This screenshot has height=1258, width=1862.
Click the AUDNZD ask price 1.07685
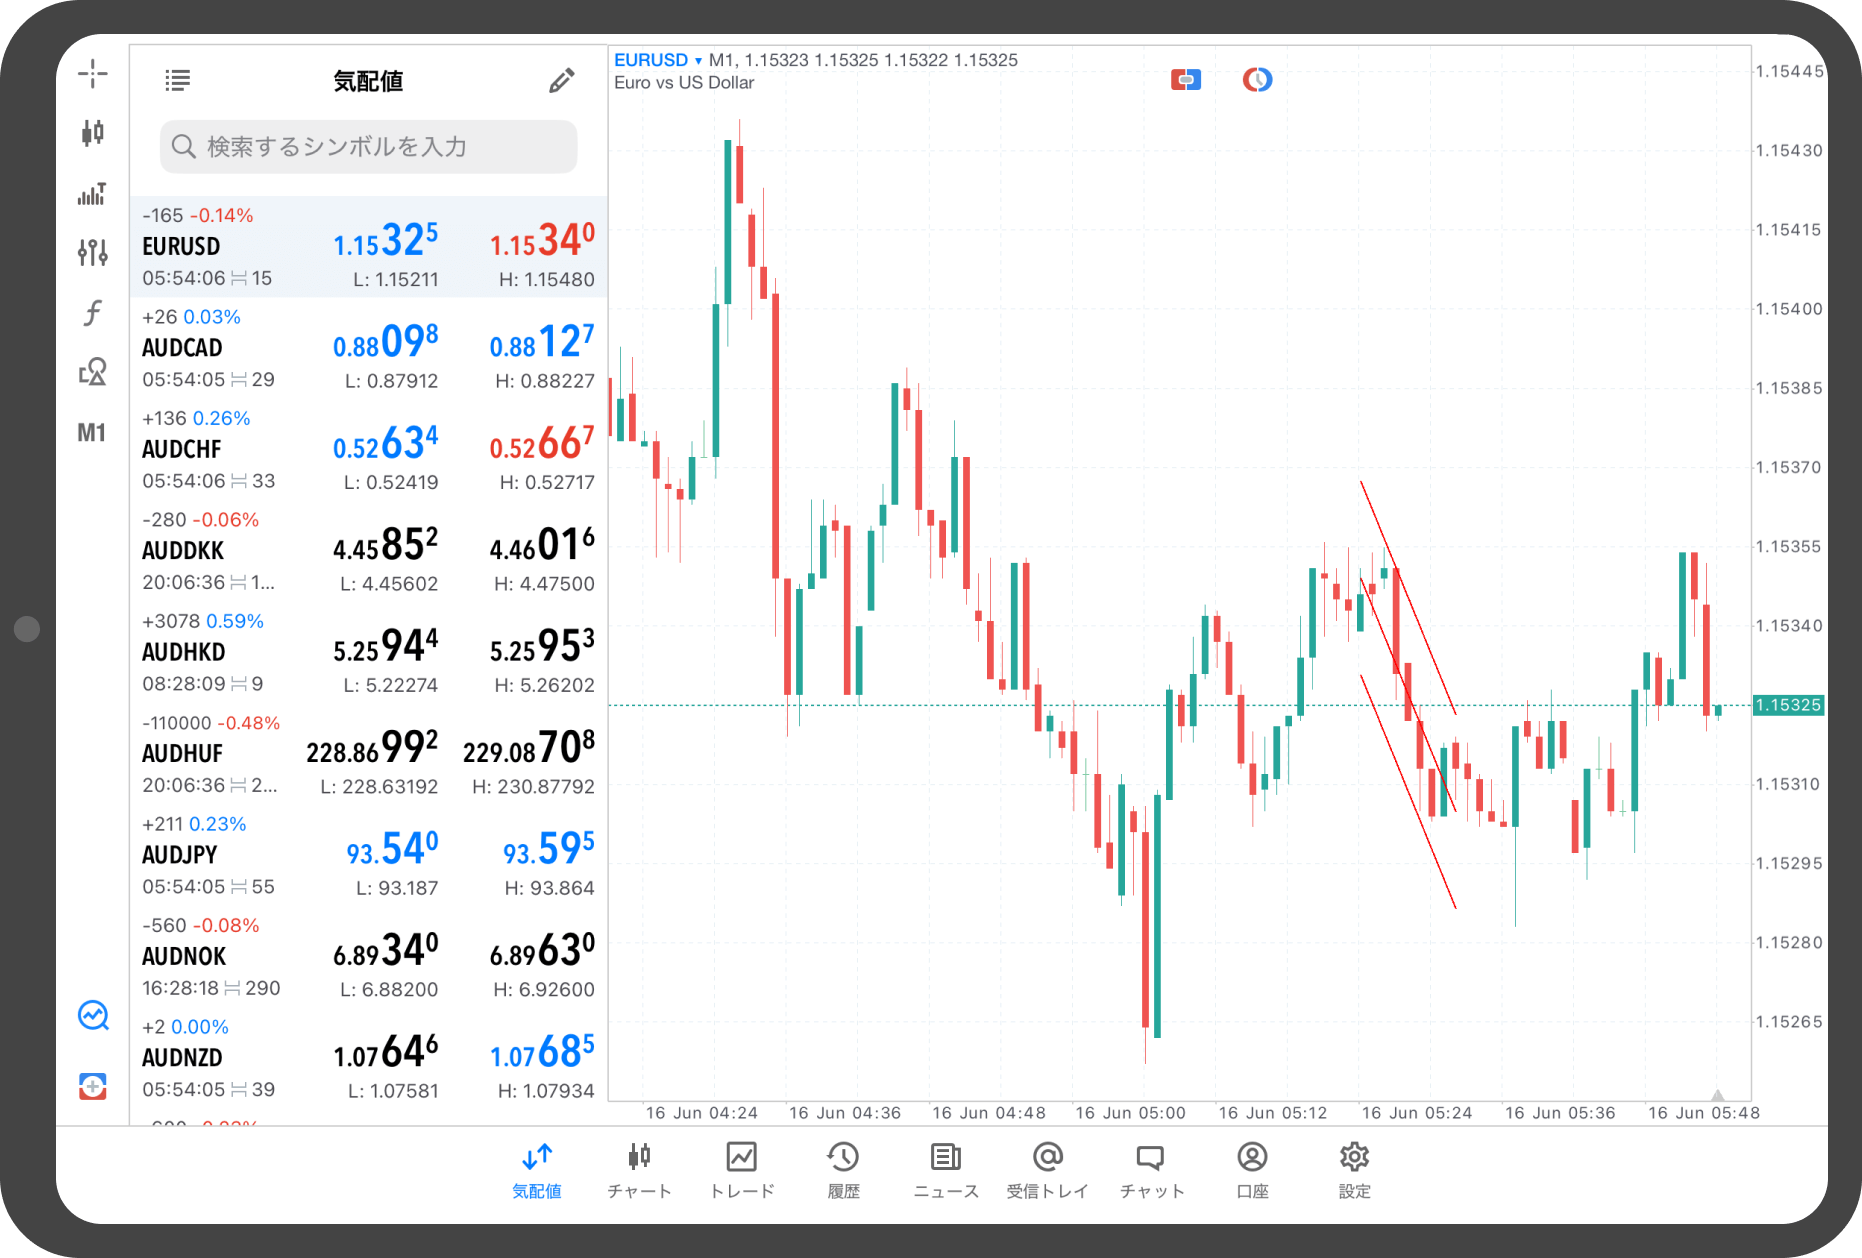(542, 1052)
